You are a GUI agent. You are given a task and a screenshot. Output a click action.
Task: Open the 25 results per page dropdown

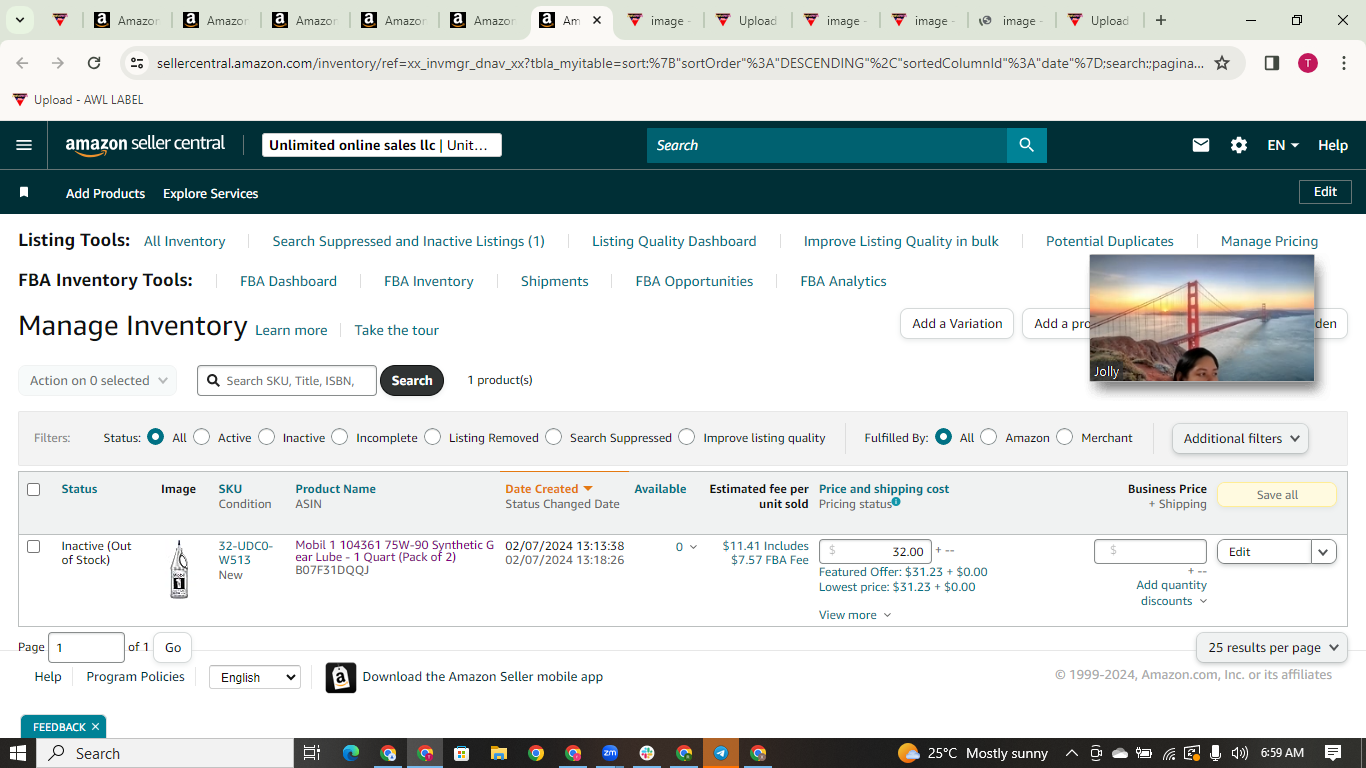(1272, 648)
